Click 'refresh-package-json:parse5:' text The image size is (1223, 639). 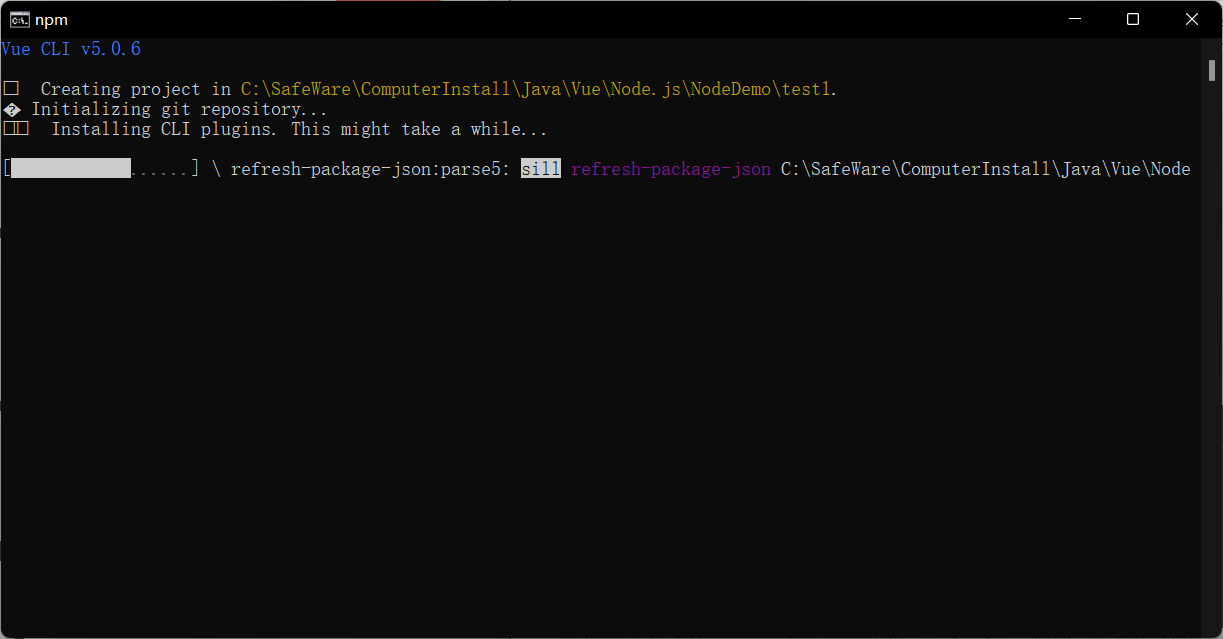[371, 169]
